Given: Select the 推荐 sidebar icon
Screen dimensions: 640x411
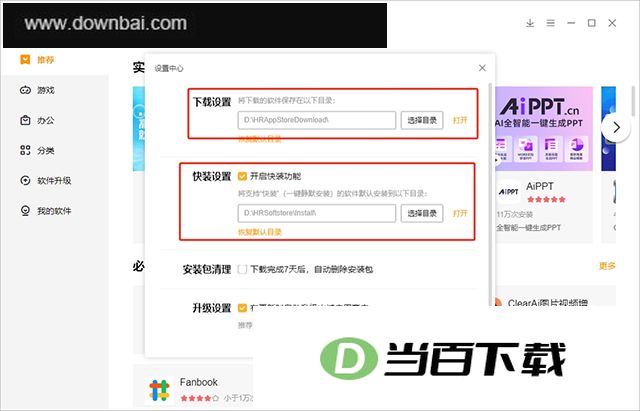Looking at the screenshot, I should (25, 60).
